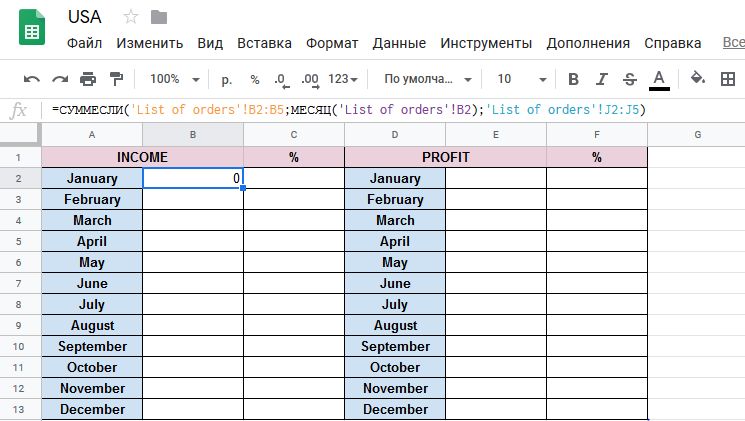Image resolution: width=745 pixels, height=421 pixels.
Task: Select row 1 header
Action: click(x=19, y=157)
